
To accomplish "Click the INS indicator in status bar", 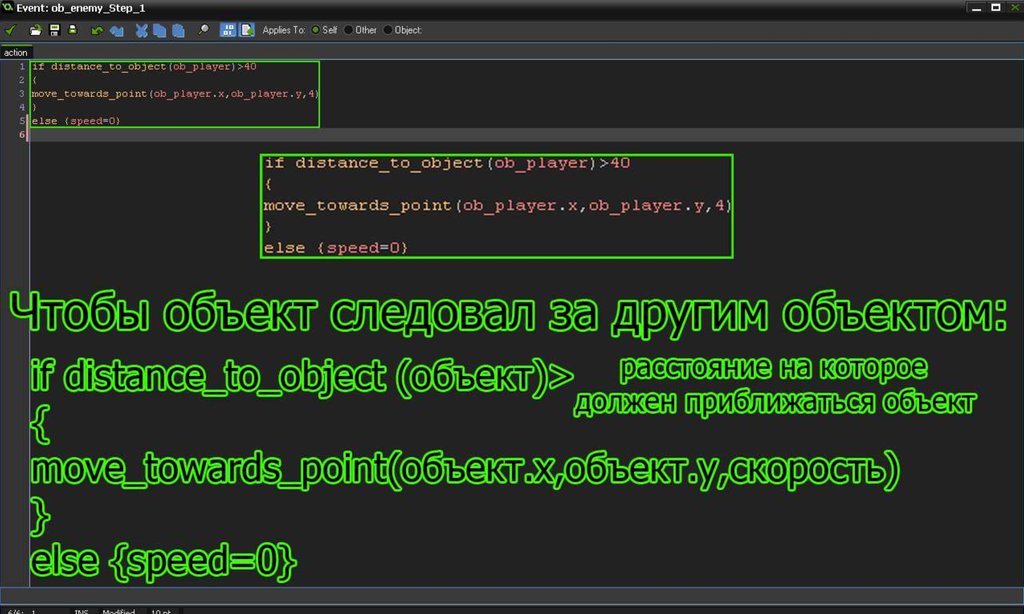I will 81,610.
